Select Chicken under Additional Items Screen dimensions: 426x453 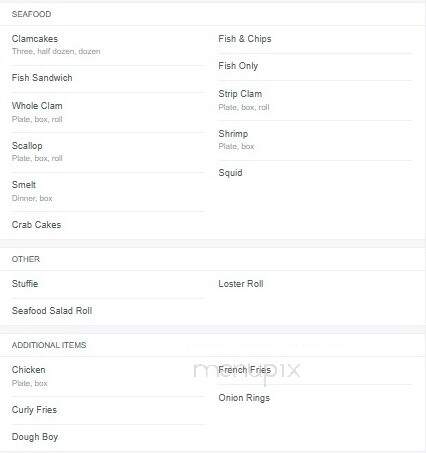[29, 370]
